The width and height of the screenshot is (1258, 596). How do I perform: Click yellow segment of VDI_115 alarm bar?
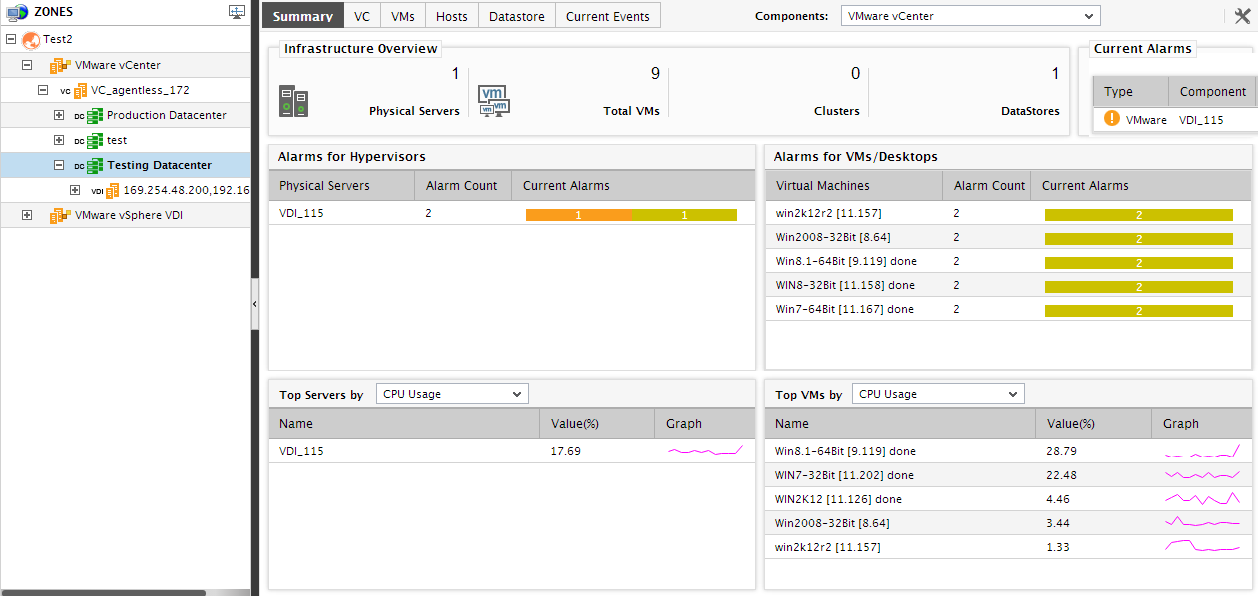pyautogui.click(x=684, y=215)
